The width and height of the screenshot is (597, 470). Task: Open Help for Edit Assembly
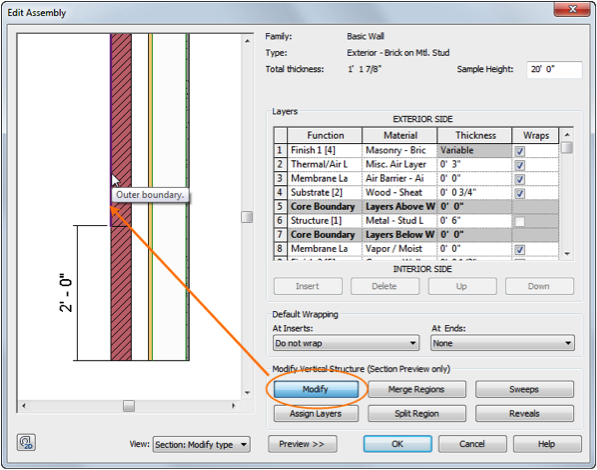pyautogui.click(x=547, y=444)
